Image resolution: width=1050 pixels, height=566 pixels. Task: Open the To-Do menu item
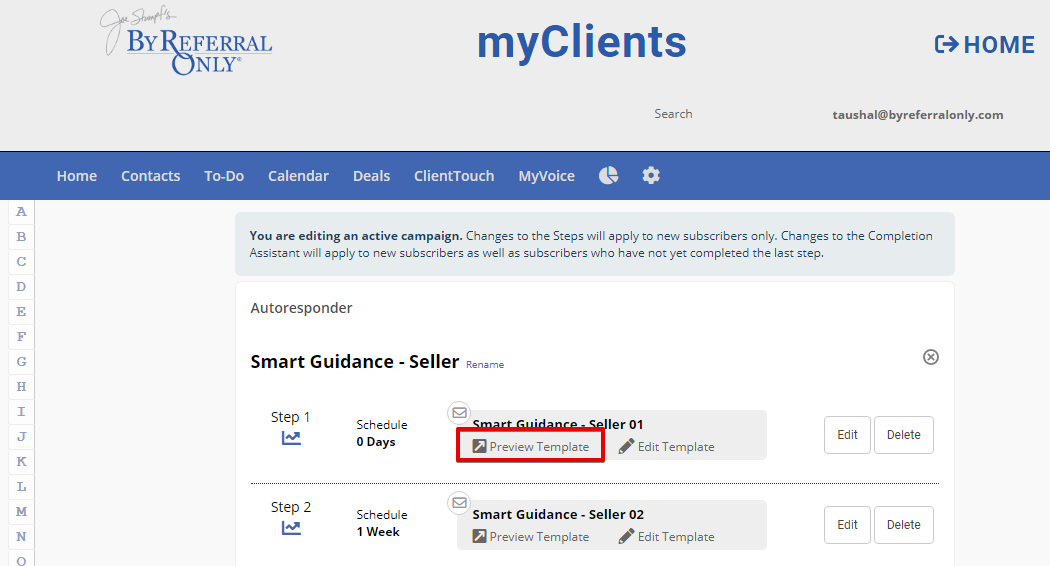point(224,175)
